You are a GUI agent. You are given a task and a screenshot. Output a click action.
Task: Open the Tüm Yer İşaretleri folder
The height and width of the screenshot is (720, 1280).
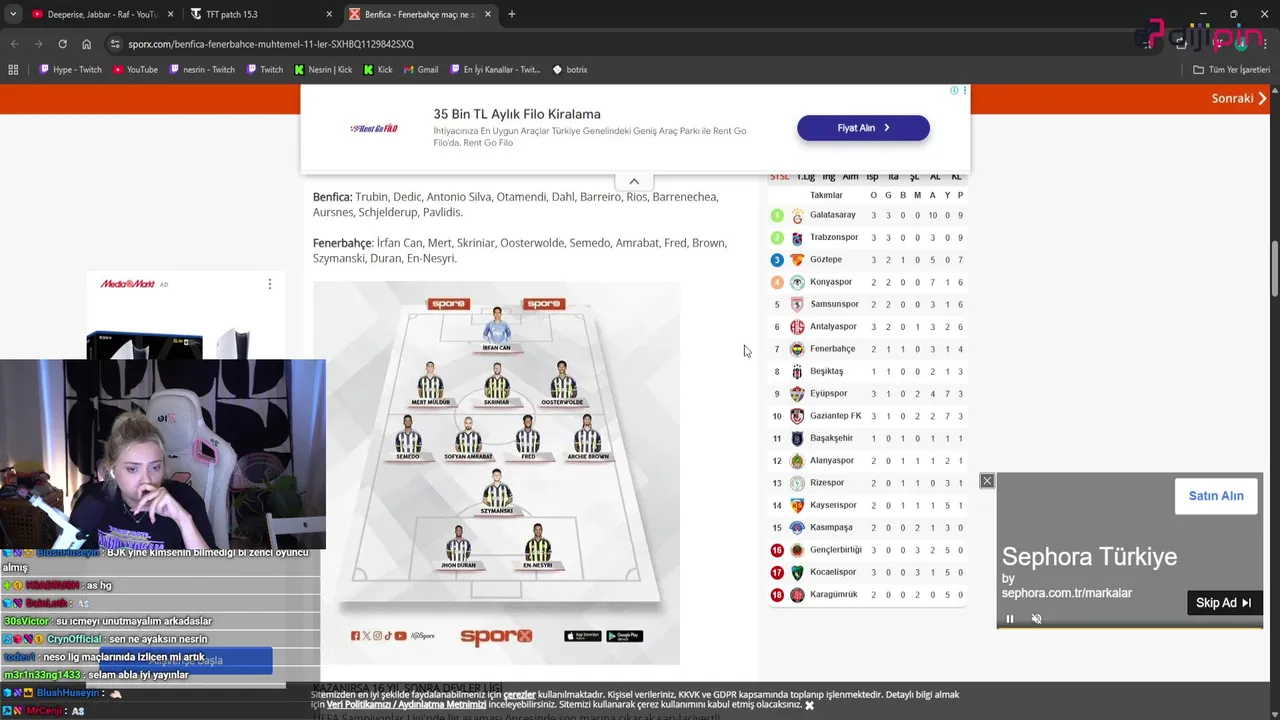click(1231, 70)
